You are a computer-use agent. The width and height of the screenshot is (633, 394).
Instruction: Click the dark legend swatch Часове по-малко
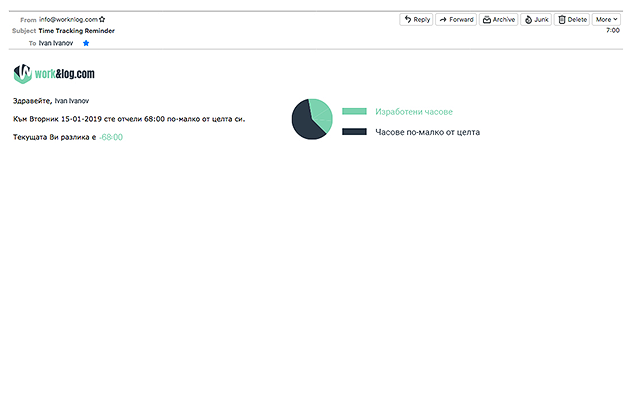click(x=354, y=132)
